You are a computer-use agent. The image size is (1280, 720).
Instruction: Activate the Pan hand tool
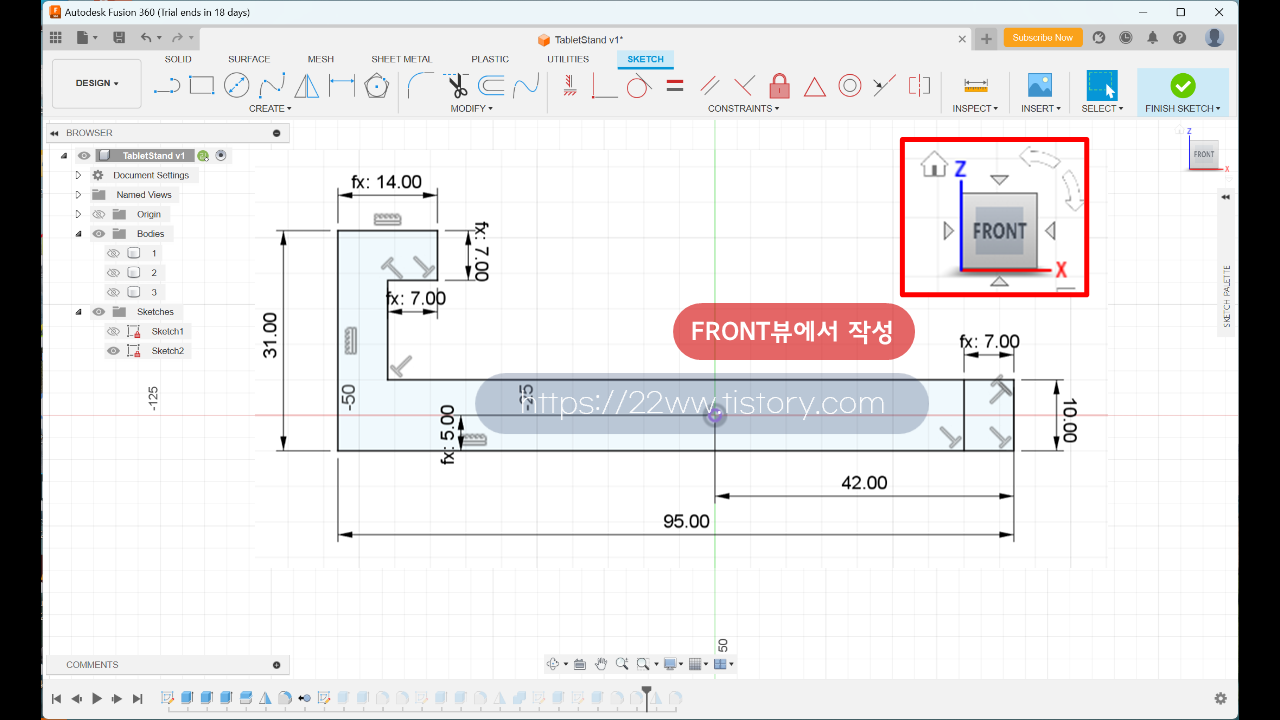tap(601, 664)
